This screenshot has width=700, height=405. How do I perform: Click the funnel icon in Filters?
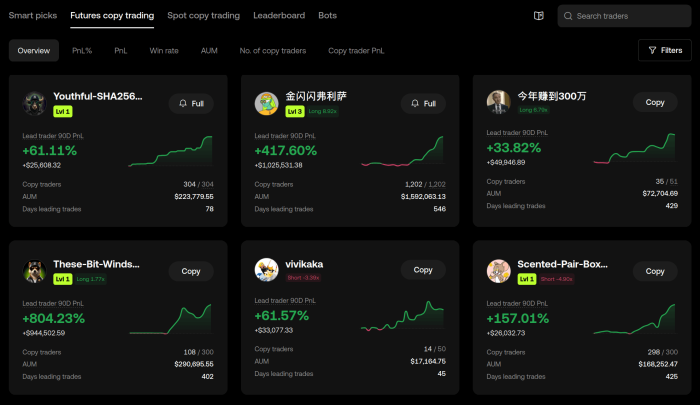click(x=652, y=50)
